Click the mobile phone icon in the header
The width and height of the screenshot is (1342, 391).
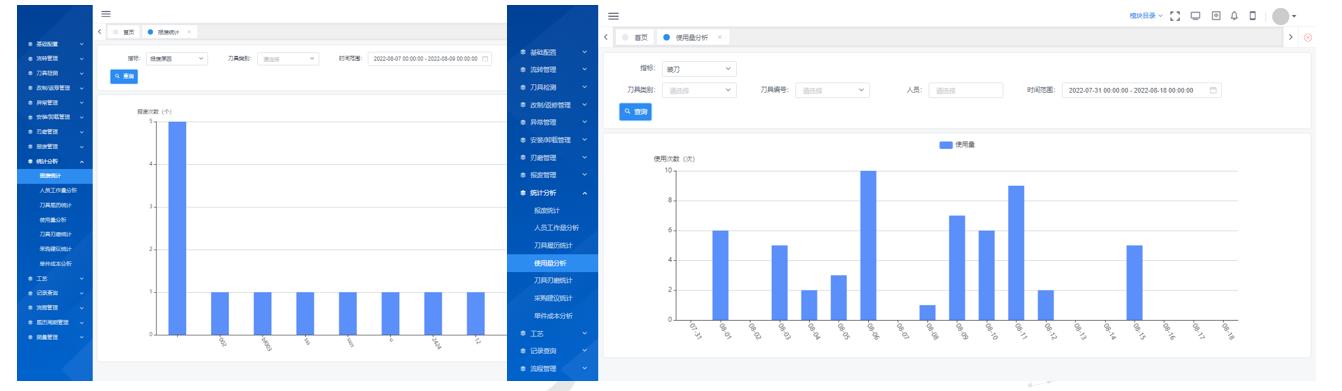click(x=1252, y=16)
